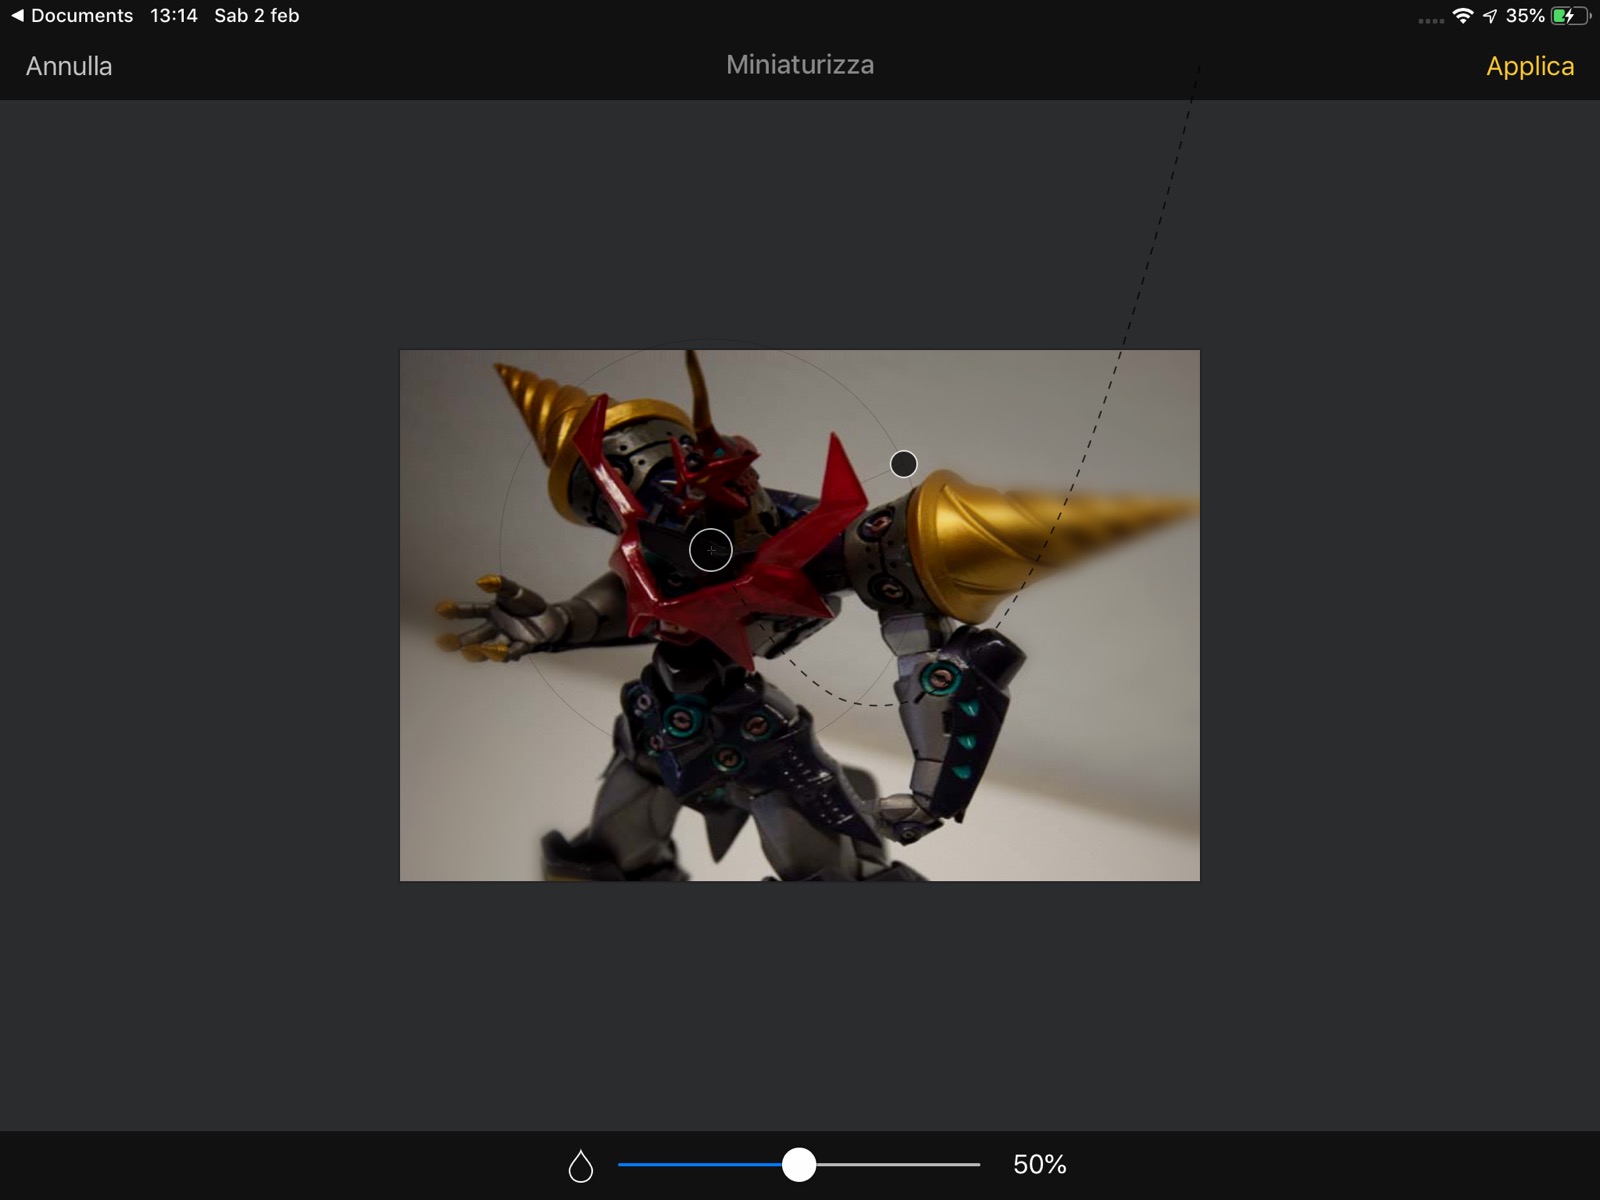Tap the location services arrow icon
Screen dimensions: 1600x1200
click(x=1490, y=16)
